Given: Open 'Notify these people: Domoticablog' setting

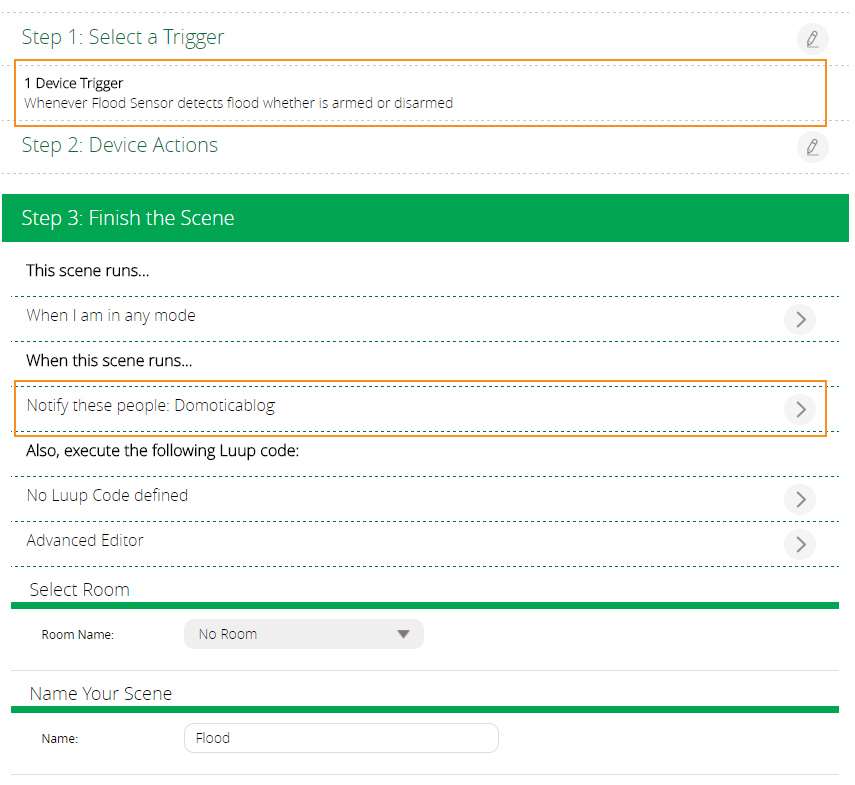Looking at the screenshot, I should click(150, 406).
